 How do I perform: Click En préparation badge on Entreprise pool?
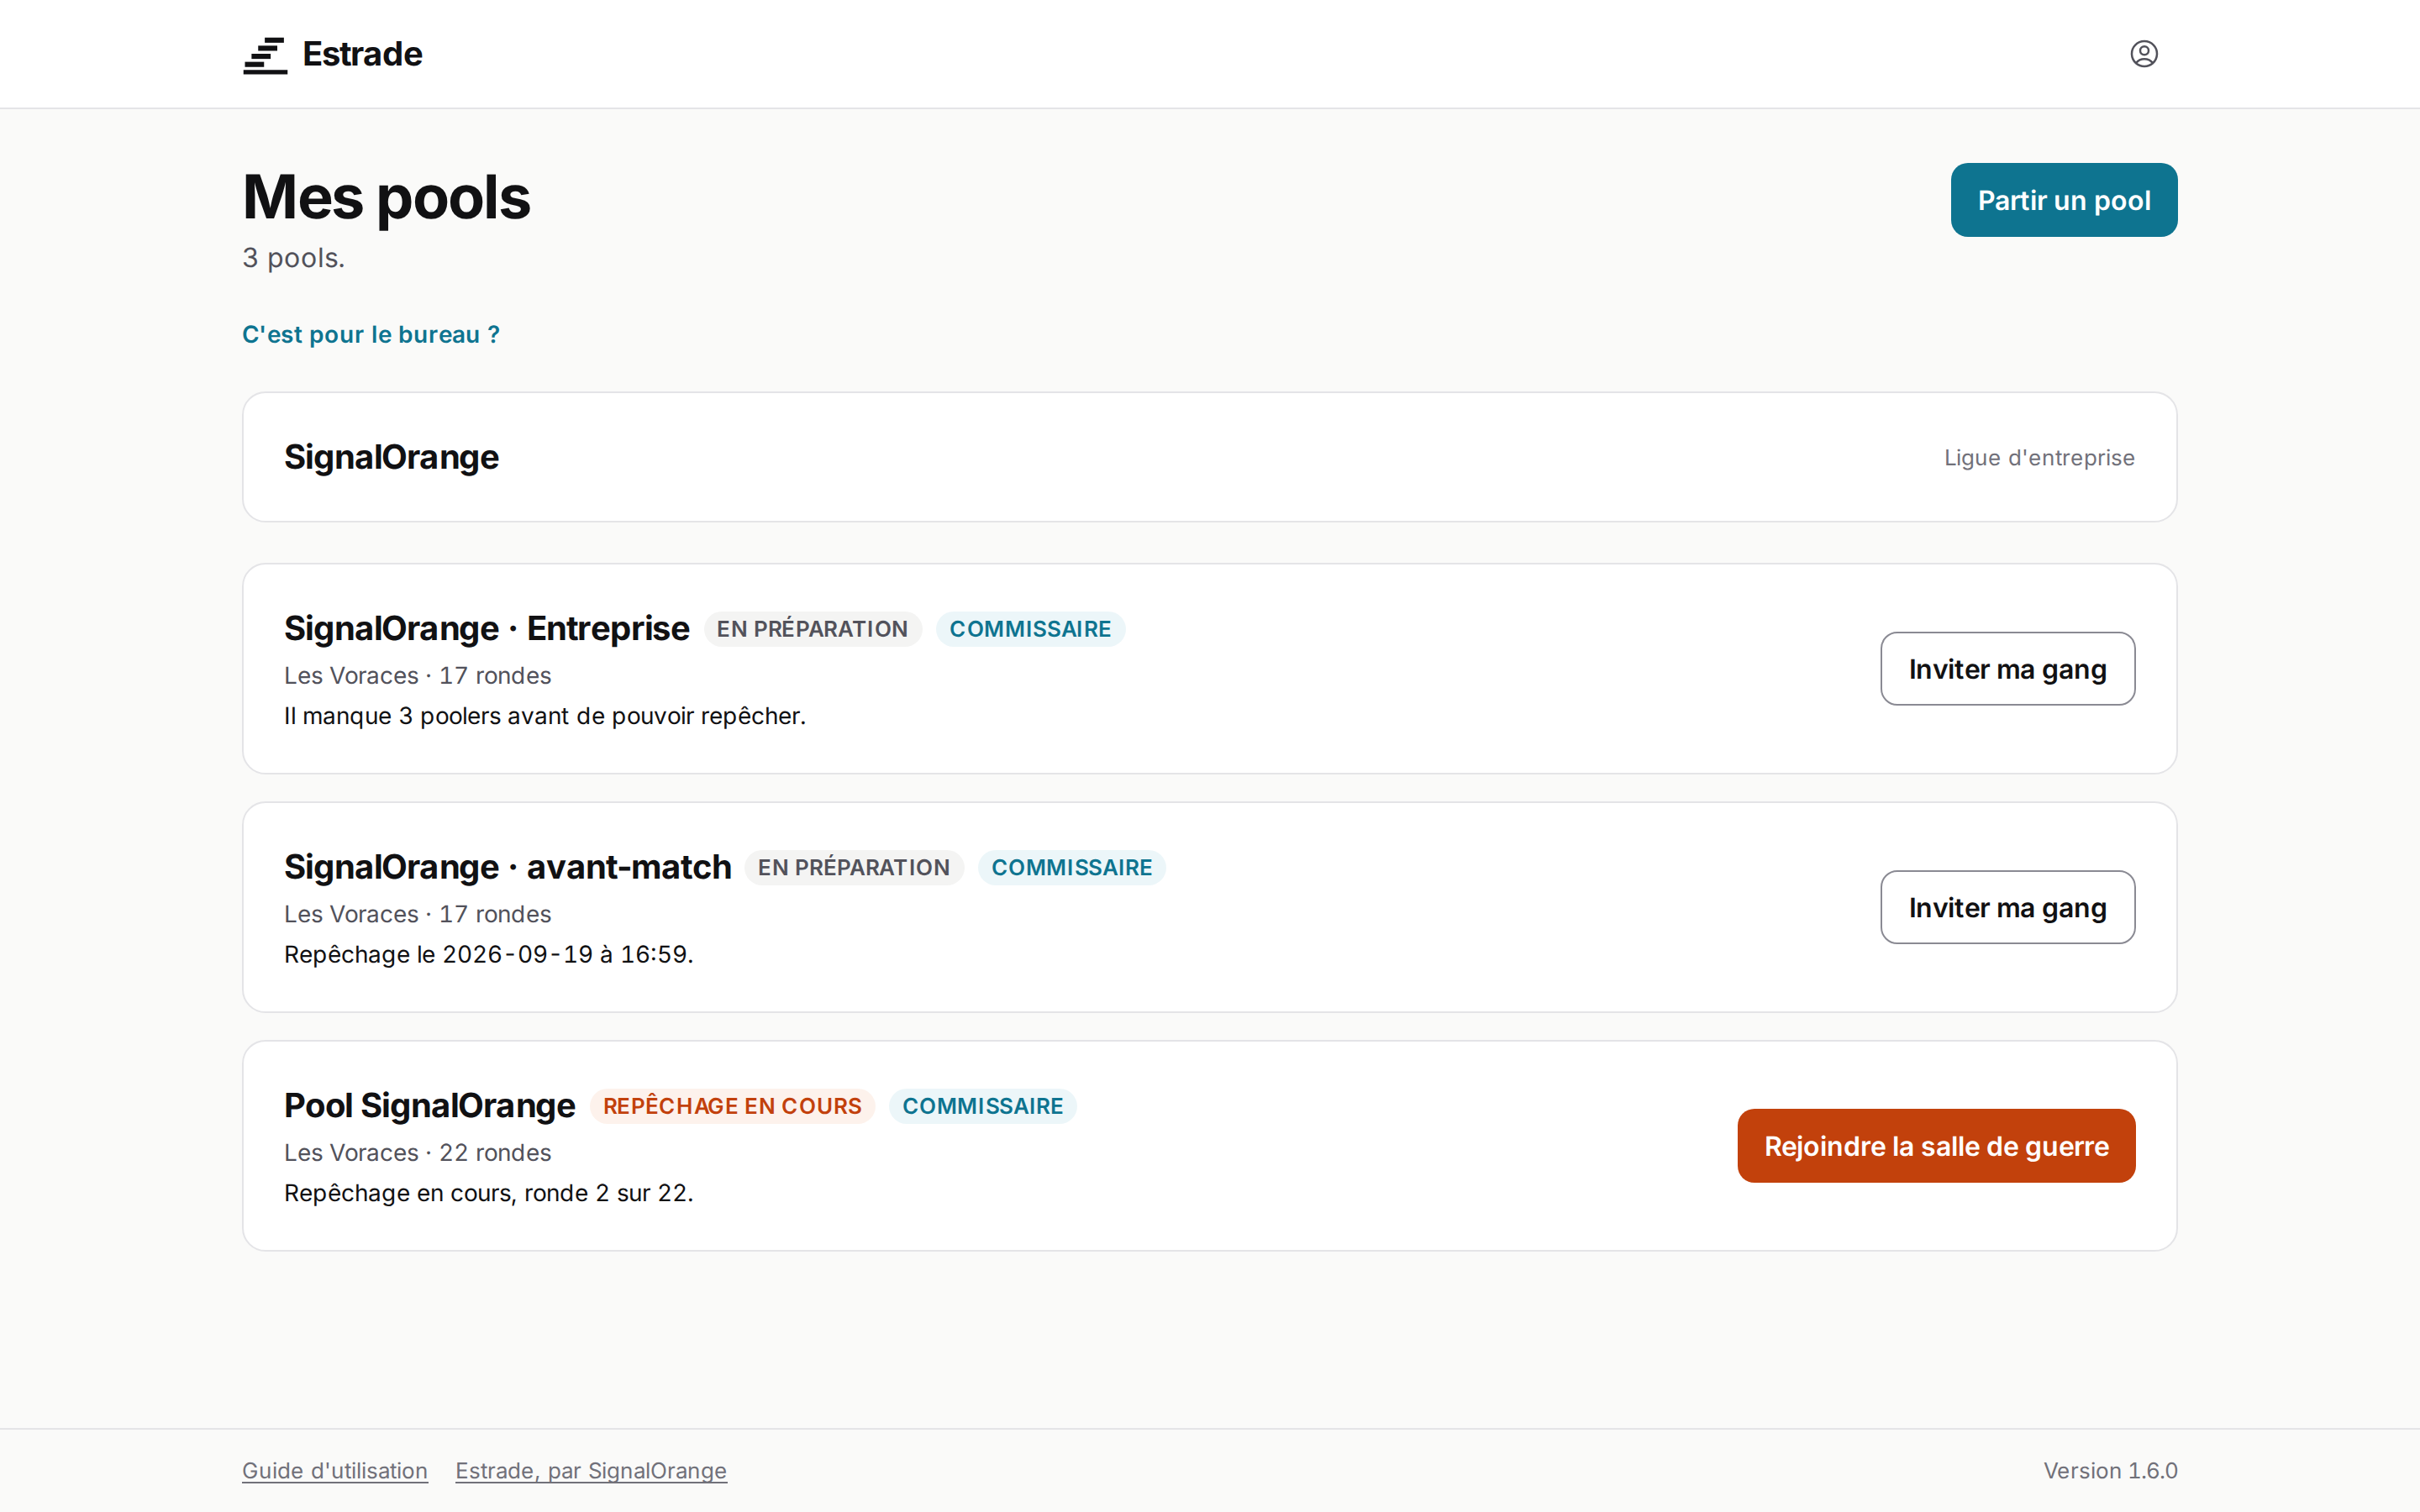(812, 629)
